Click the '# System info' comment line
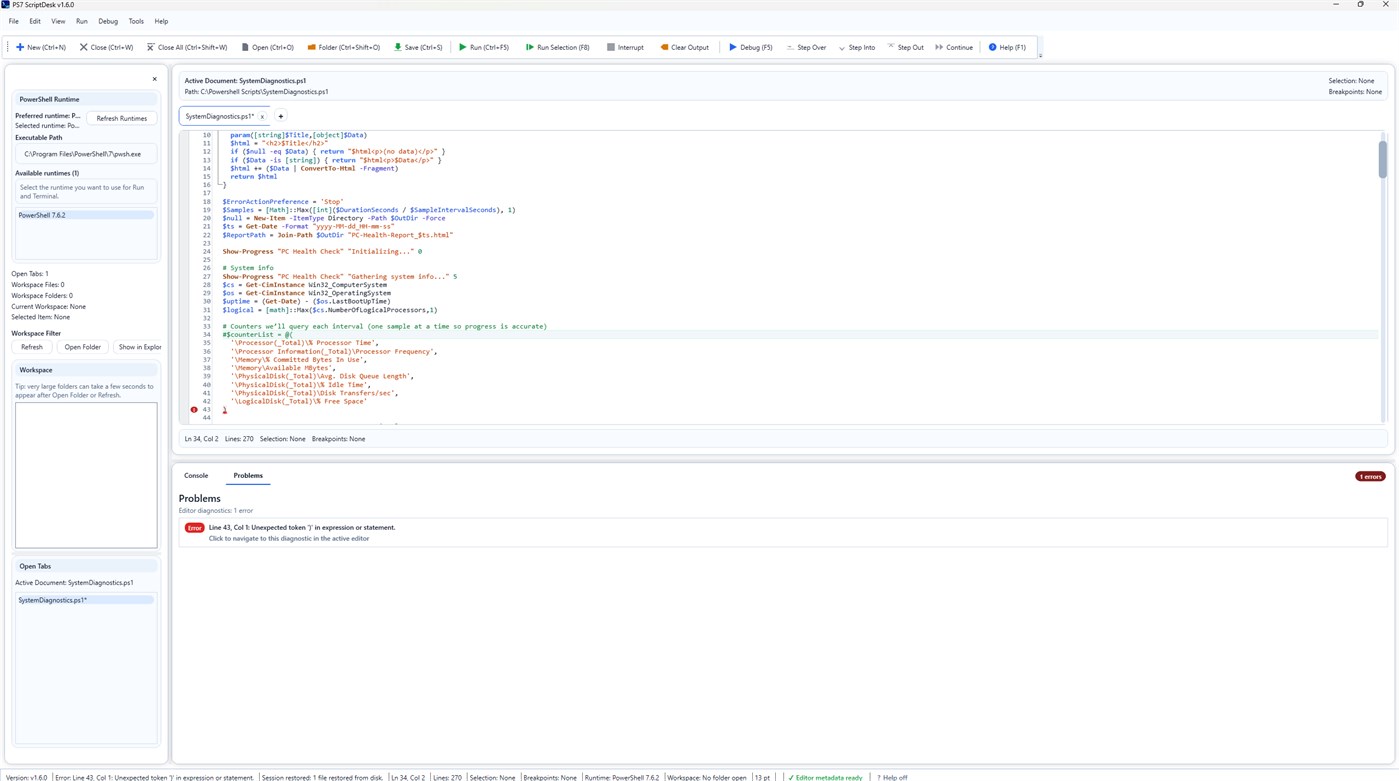Viewport: 1399px width, 781px height. [x=248, y=268]
